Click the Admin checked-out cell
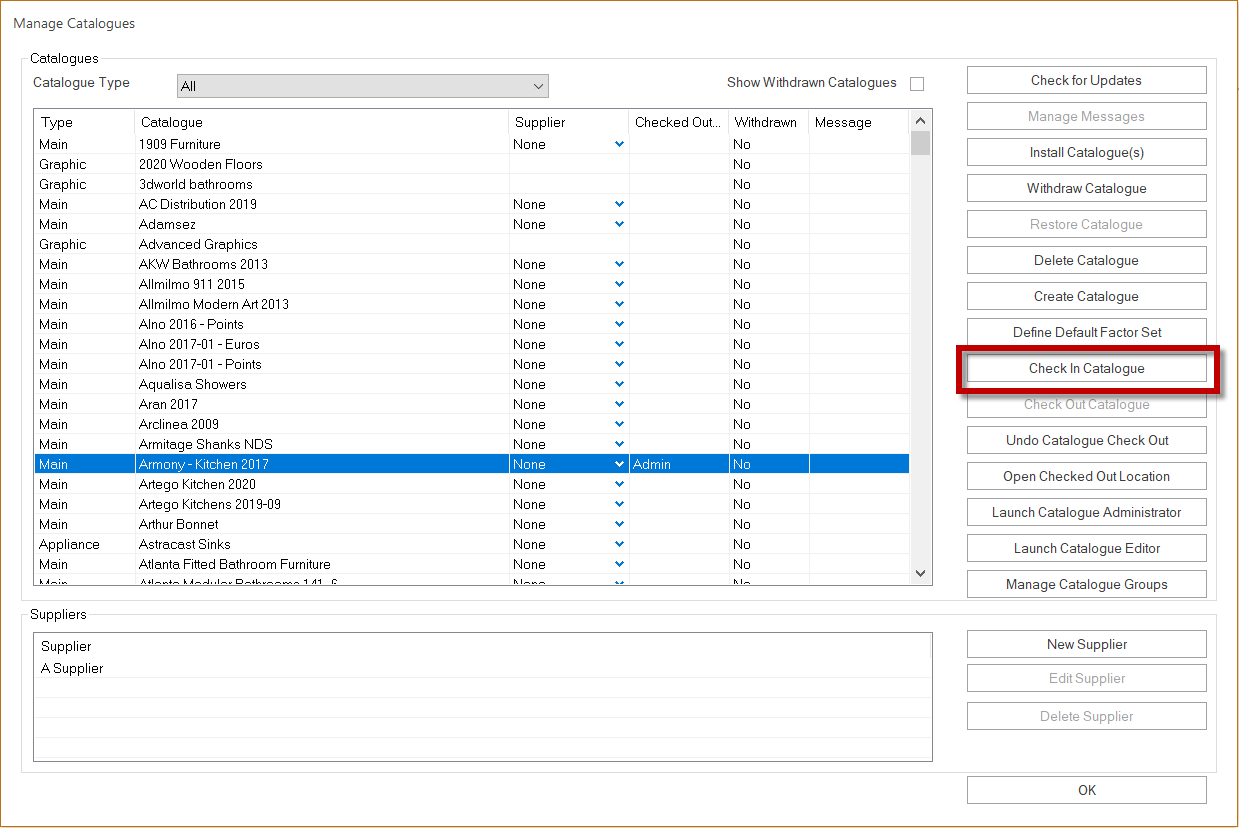This screenshot has width=1239, height=828. pos(679,464)
